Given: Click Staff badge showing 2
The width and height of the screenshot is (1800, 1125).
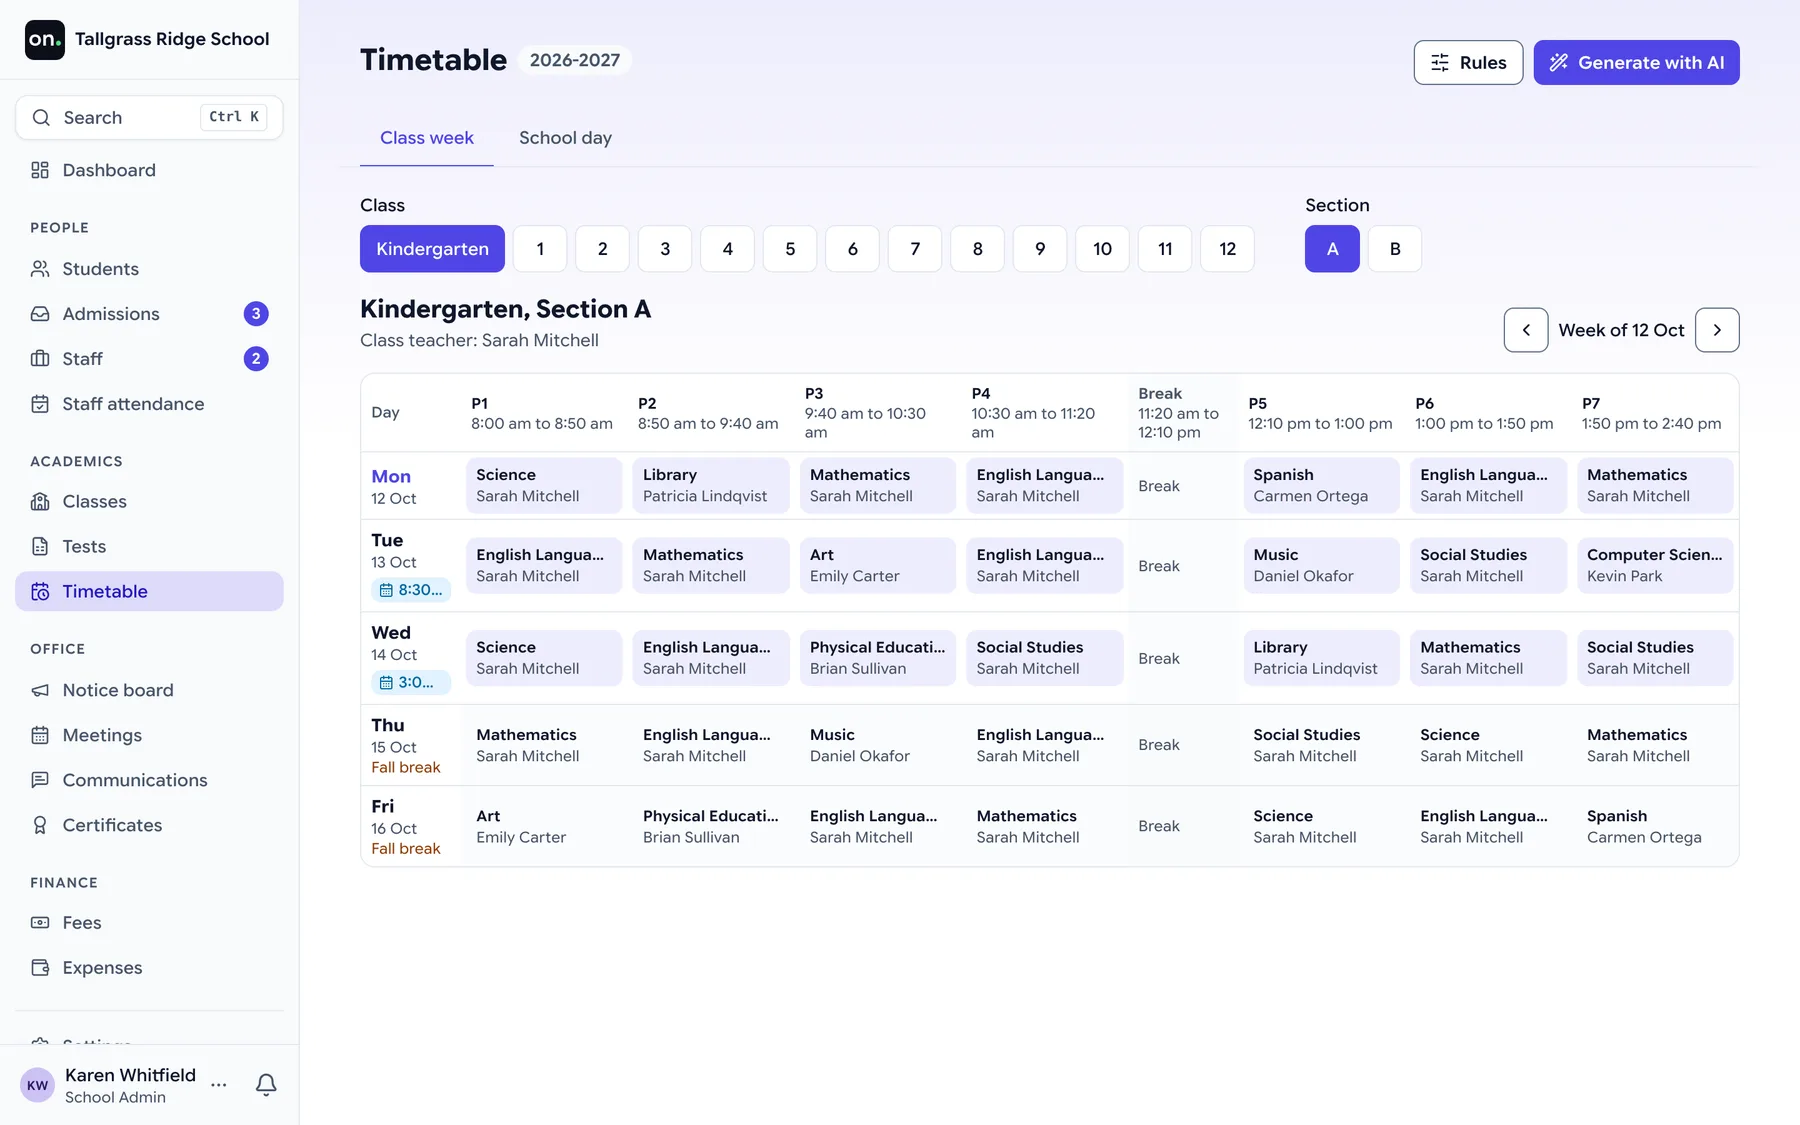Looking at the screenshot, I should (x=256, y=359).
